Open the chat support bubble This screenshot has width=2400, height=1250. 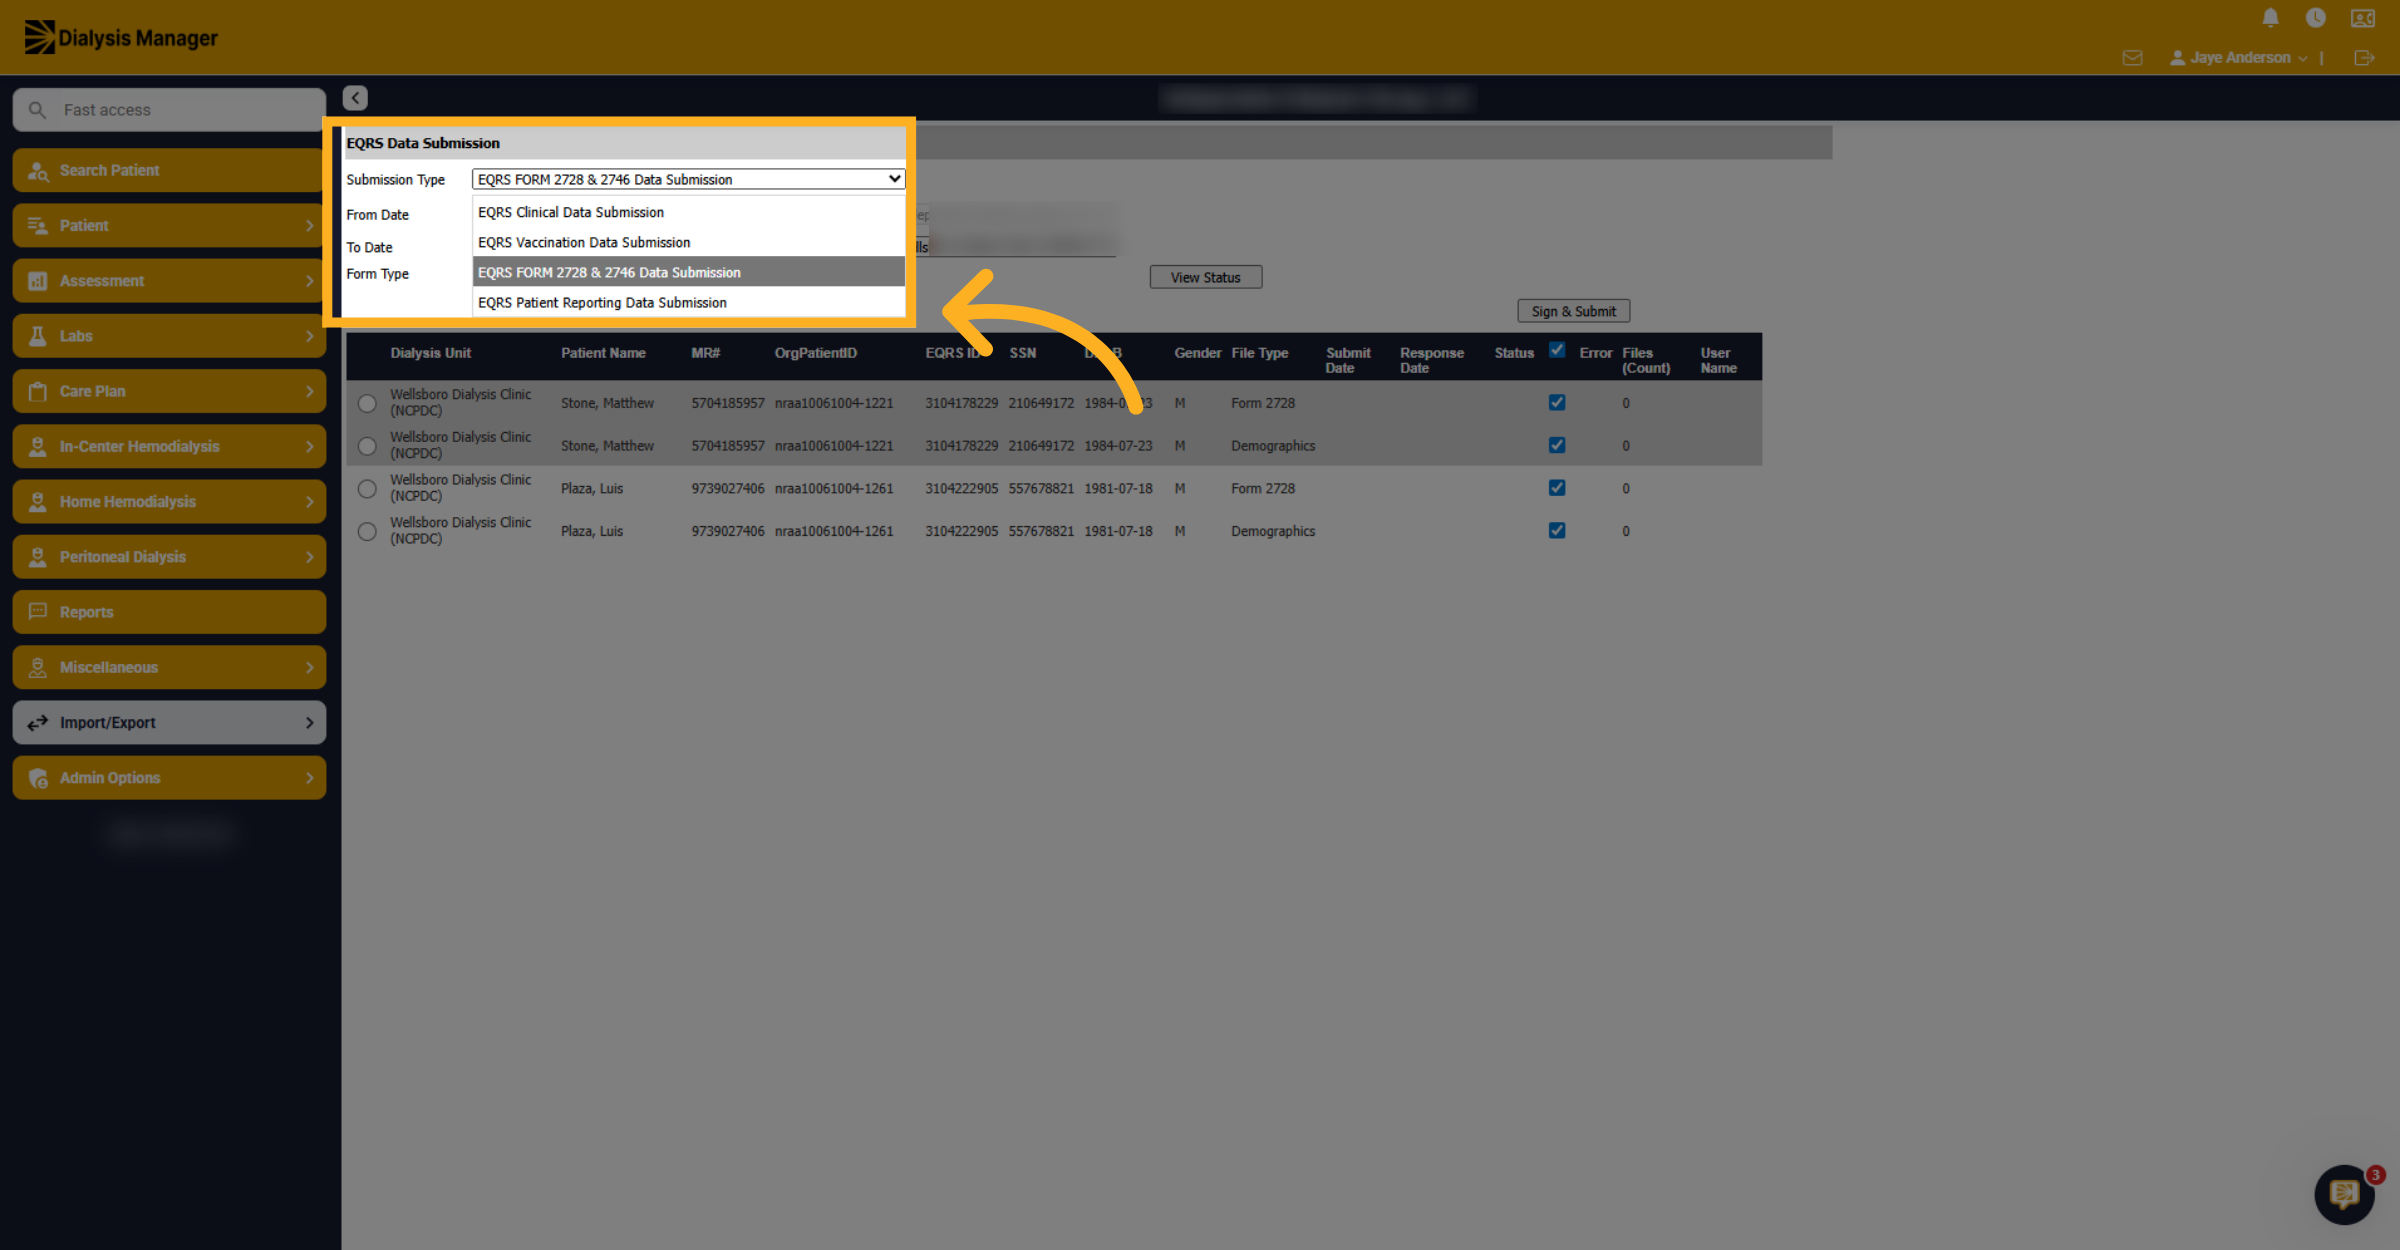(2344, 1194)
